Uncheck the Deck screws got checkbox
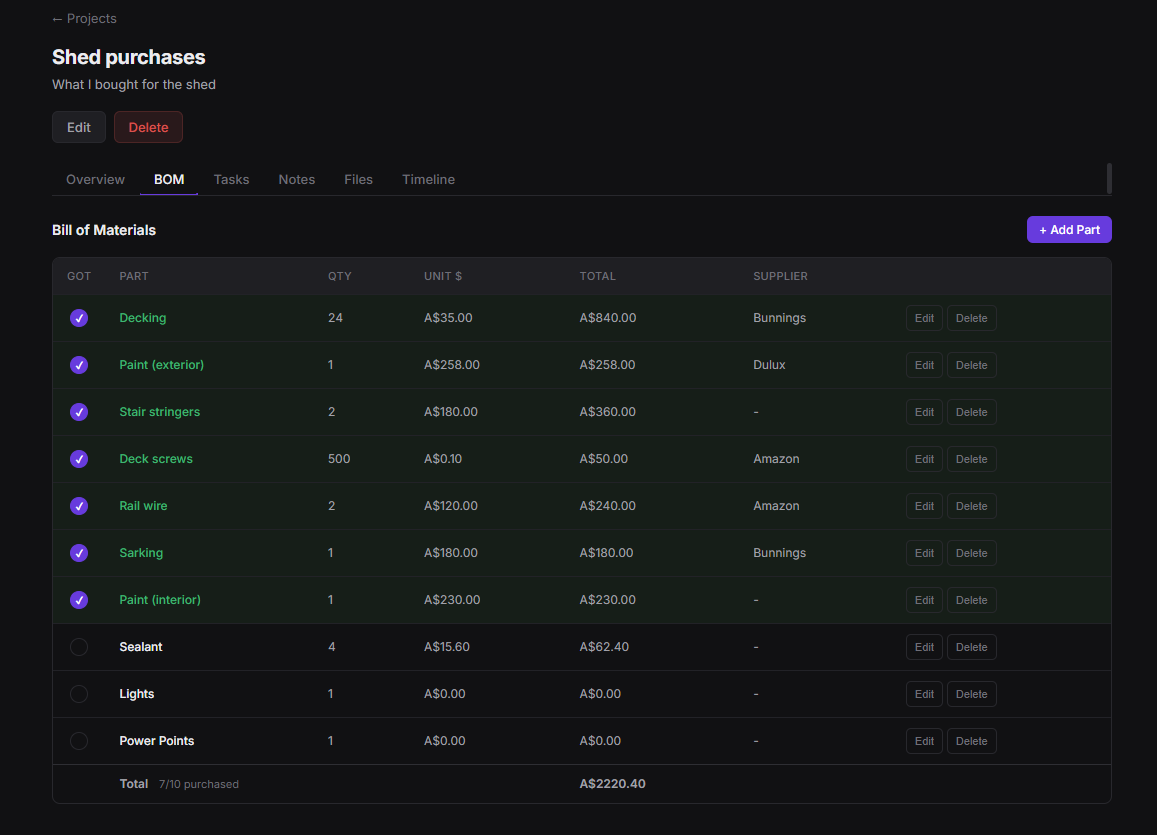The width and height of the screenshot is (1157, 835). (79, 459)
